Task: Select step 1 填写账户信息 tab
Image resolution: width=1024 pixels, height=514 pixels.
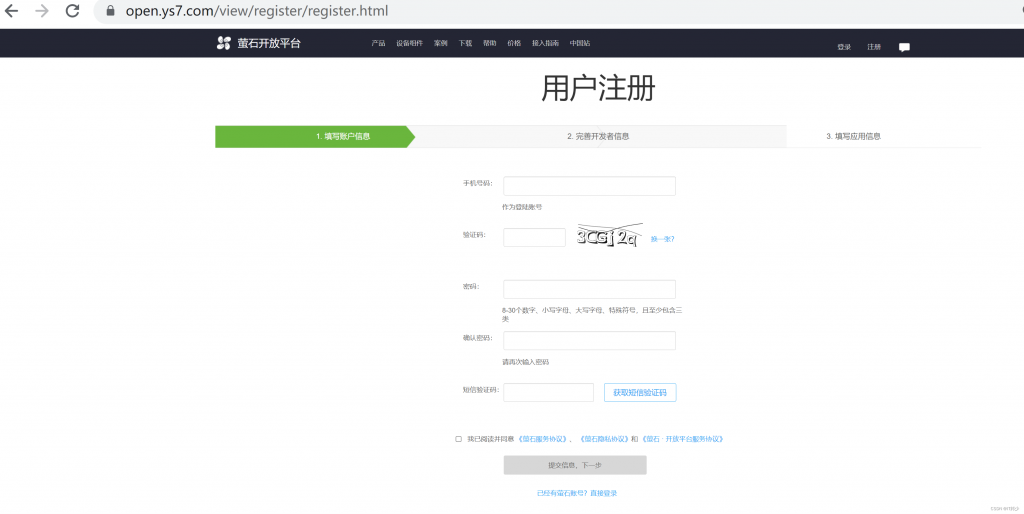Action: pos(315,137)
